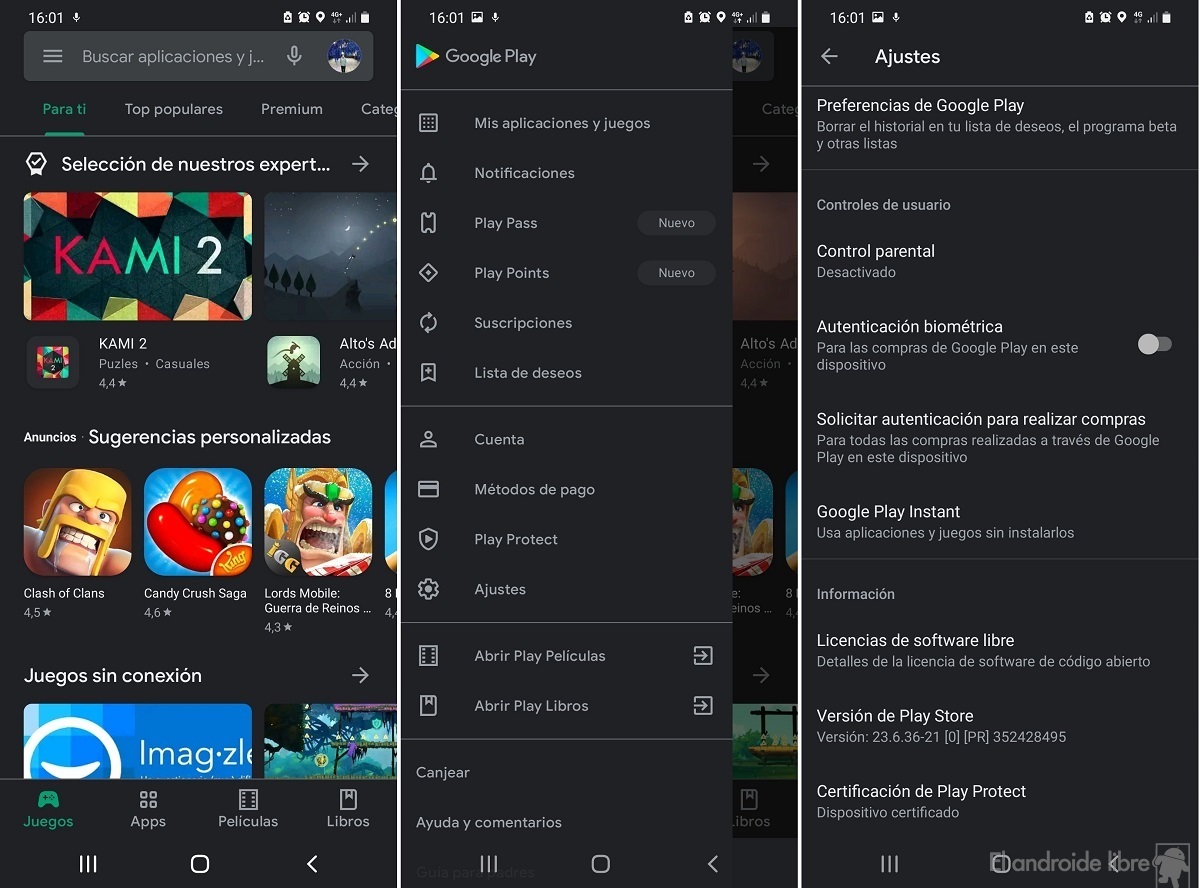Select the Apps bottom navigation tab
The height and width of the screenshot is (888, 1200).
148,810
